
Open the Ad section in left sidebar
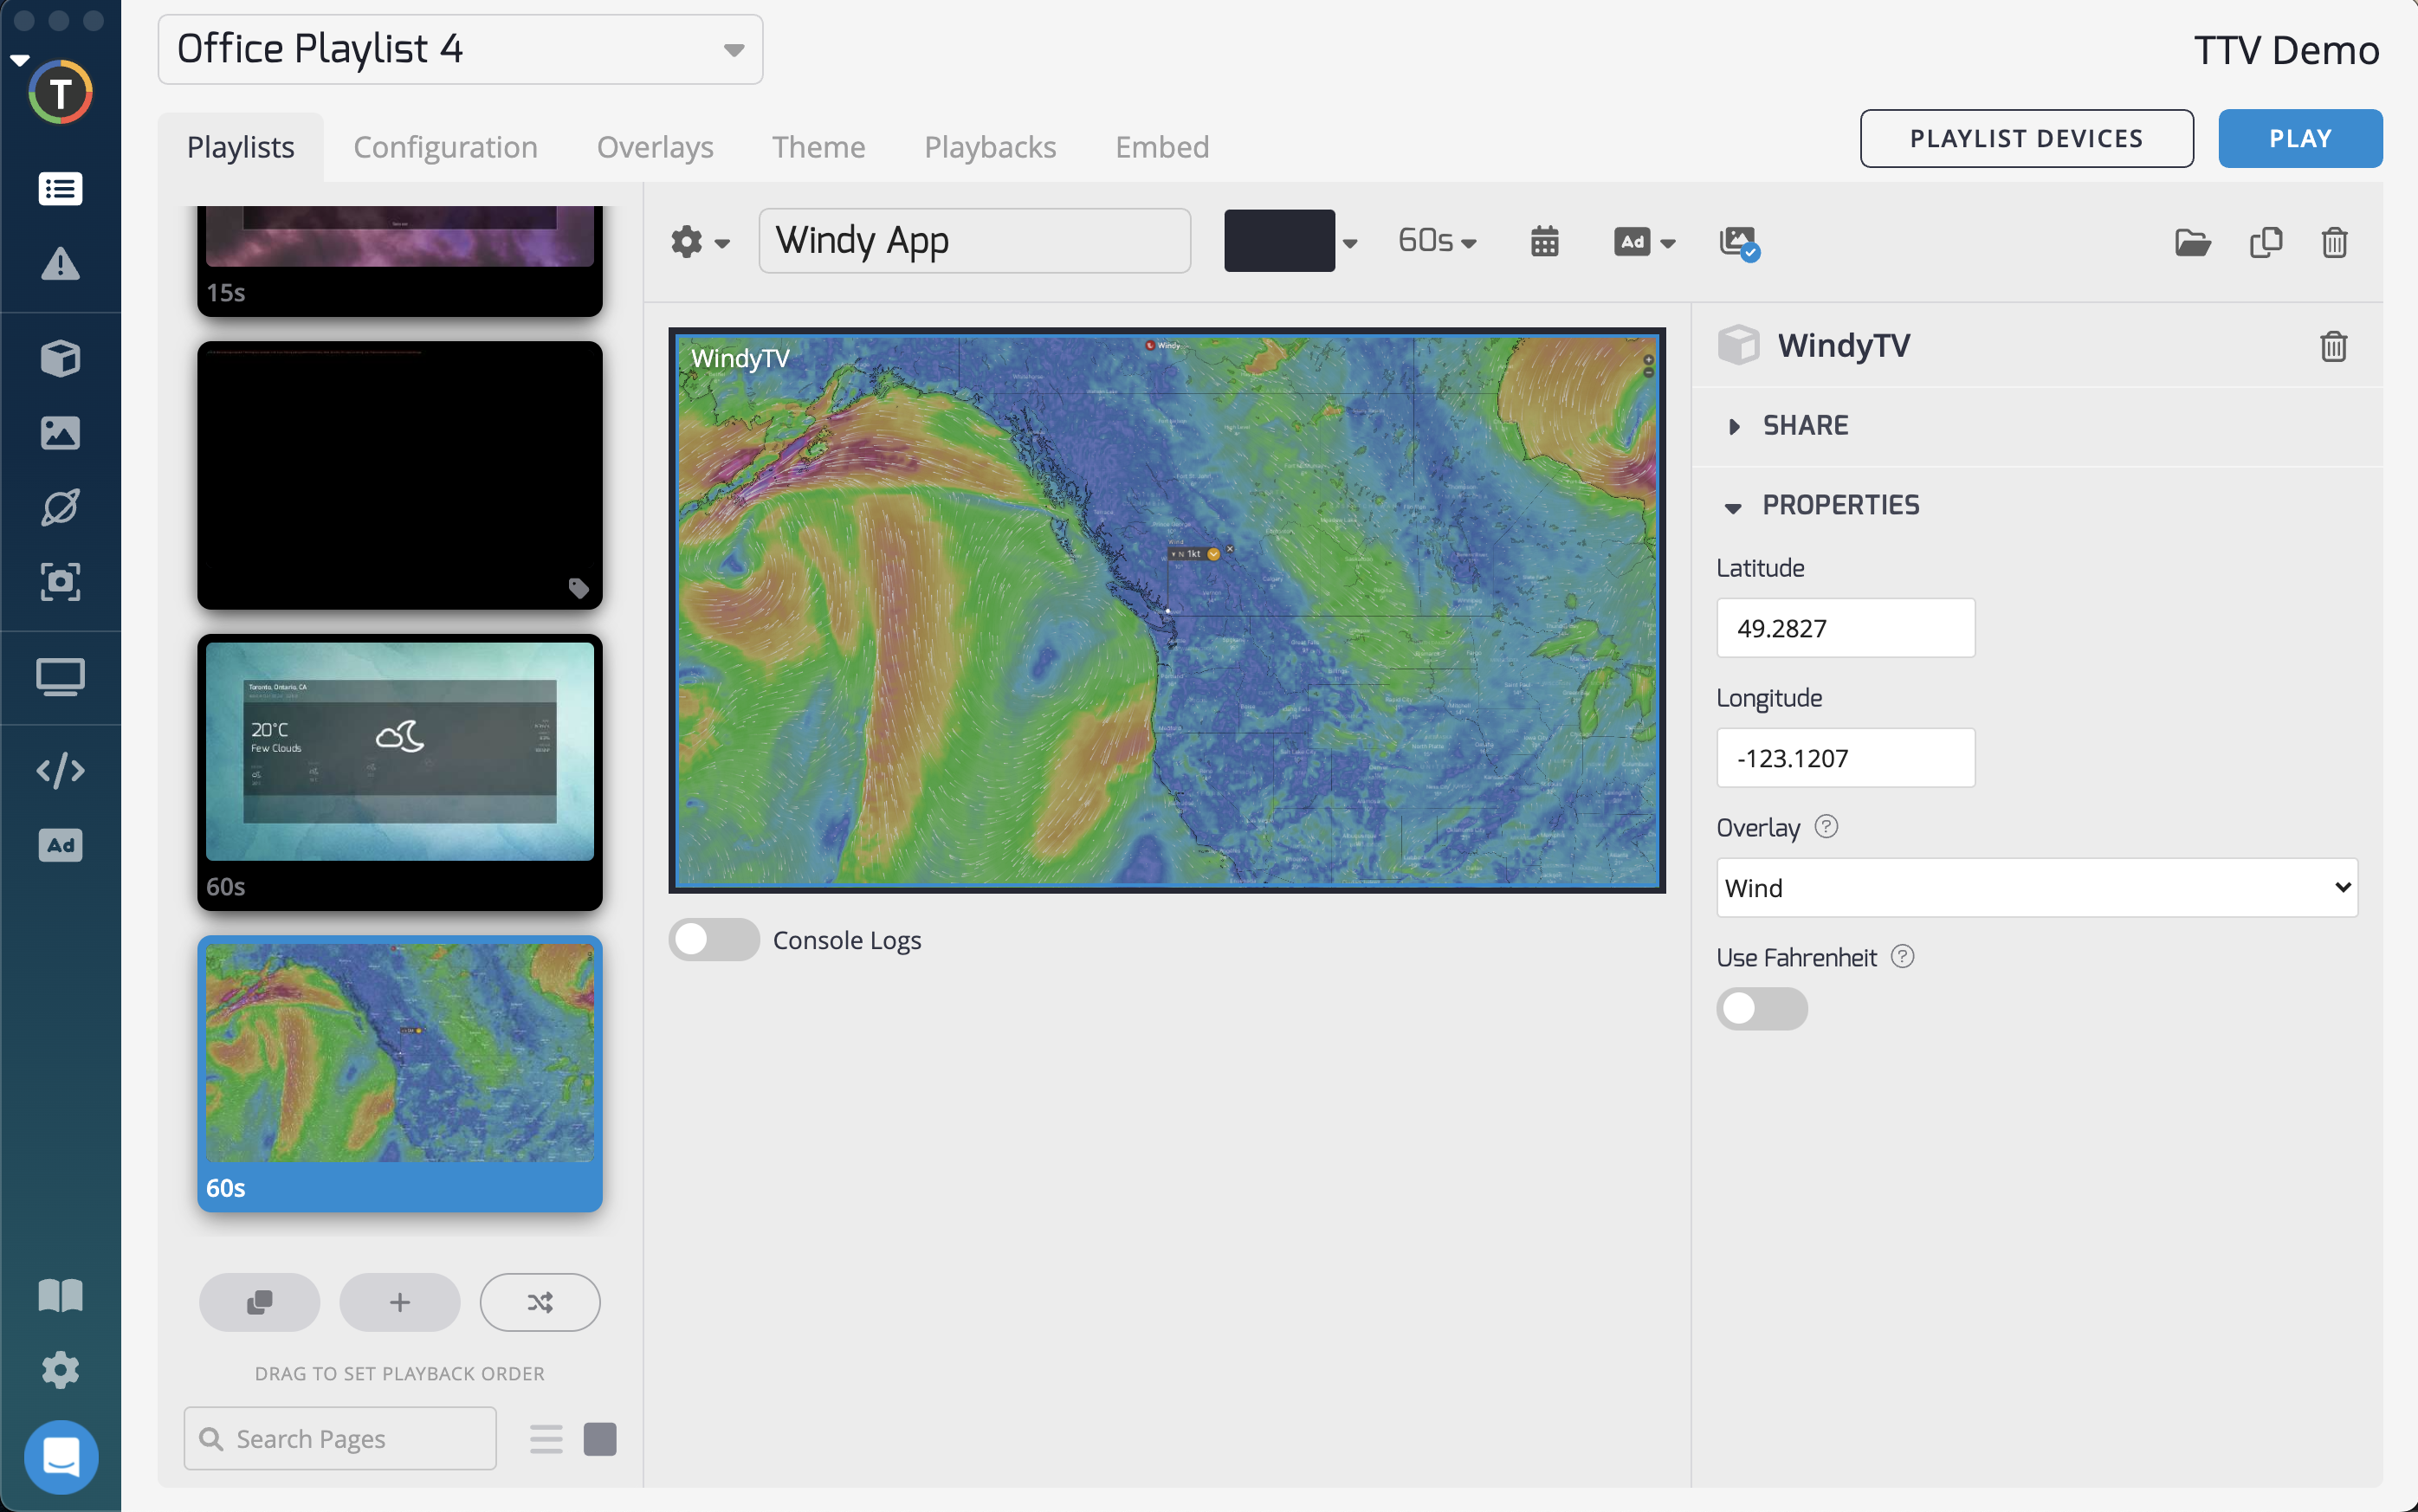coord(60,845)
